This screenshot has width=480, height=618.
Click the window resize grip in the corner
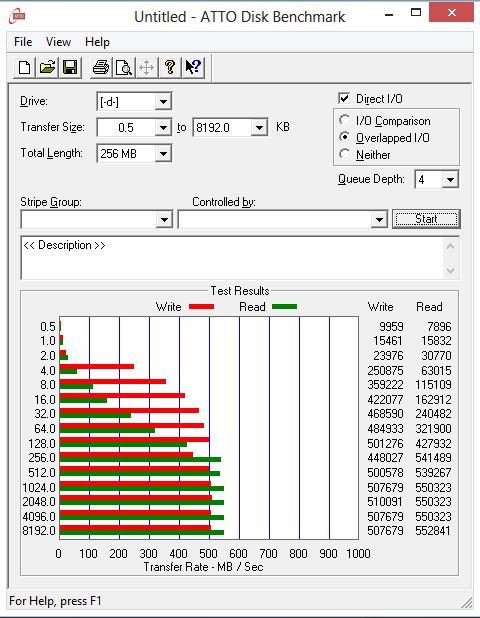(467, 602)
